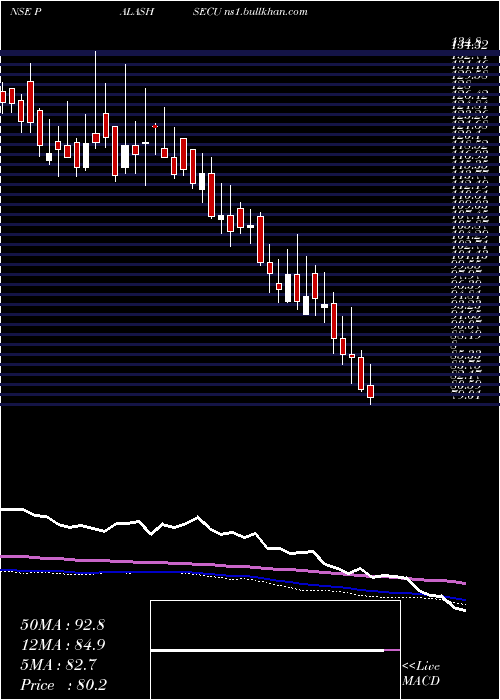Click the ALASH symbol text in header
Image resolution: width=500 pixels, height=700 pixels.
pos(137,12)
